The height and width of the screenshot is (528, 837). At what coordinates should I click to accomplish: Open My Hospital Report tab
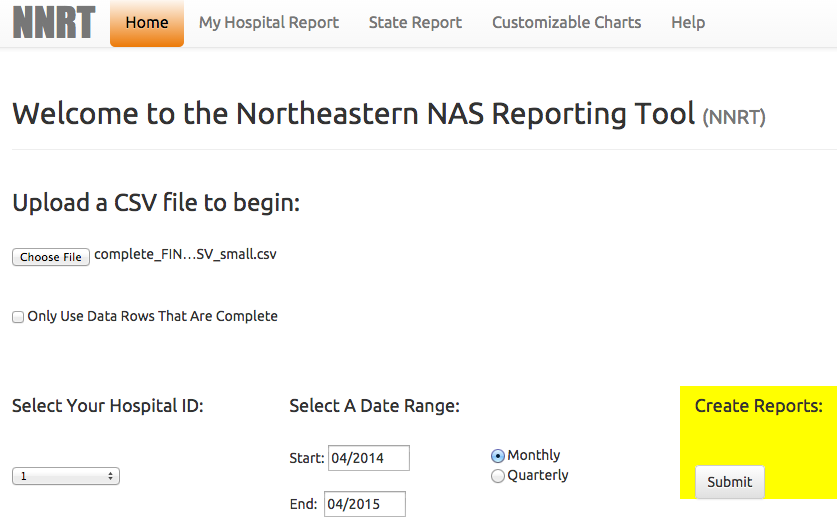pyautogui.click(x=269, y=22)
